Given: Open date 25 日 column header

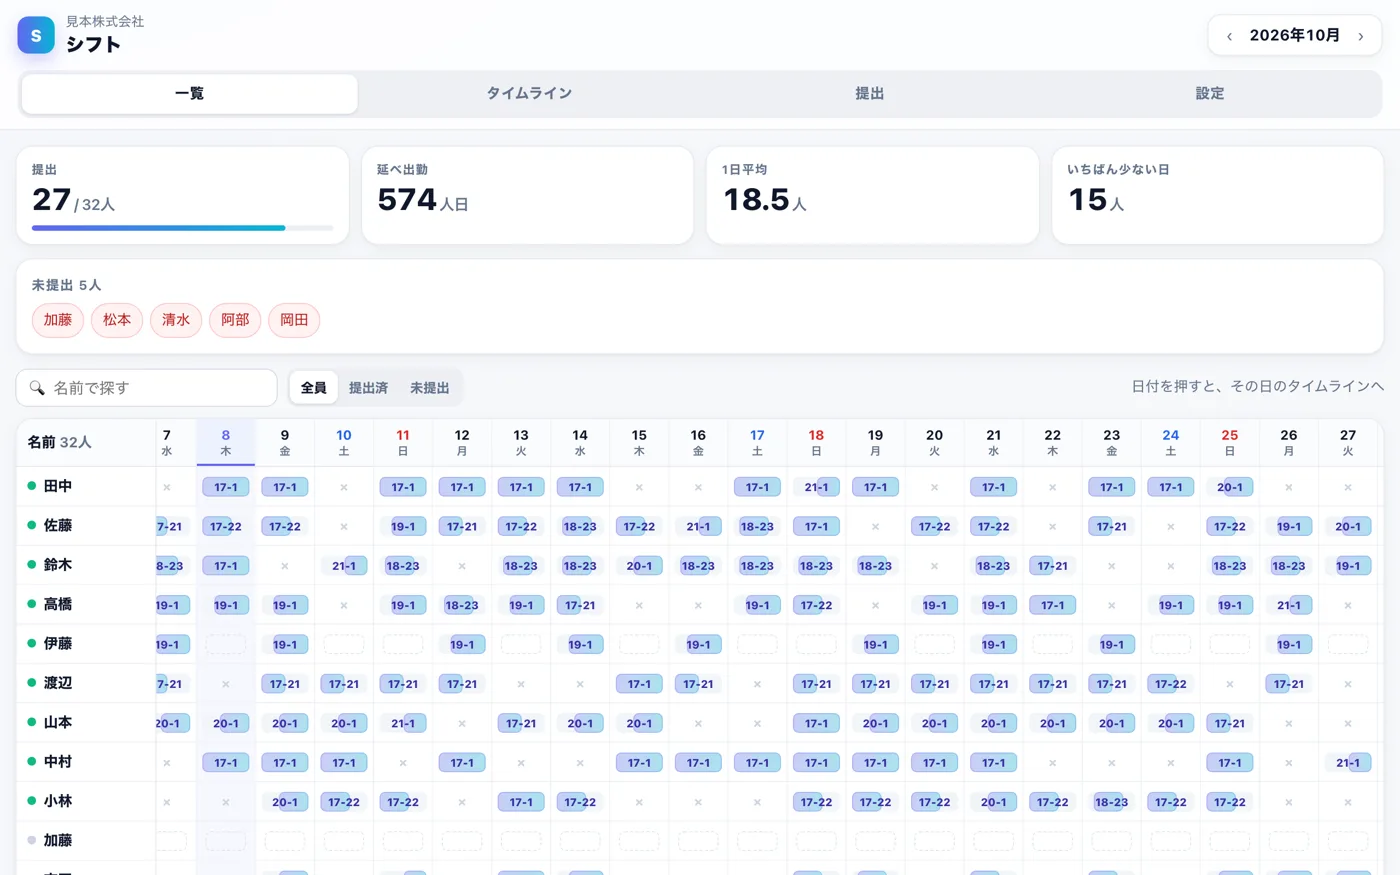Looking at the screenshot, I should (1230, 442).
